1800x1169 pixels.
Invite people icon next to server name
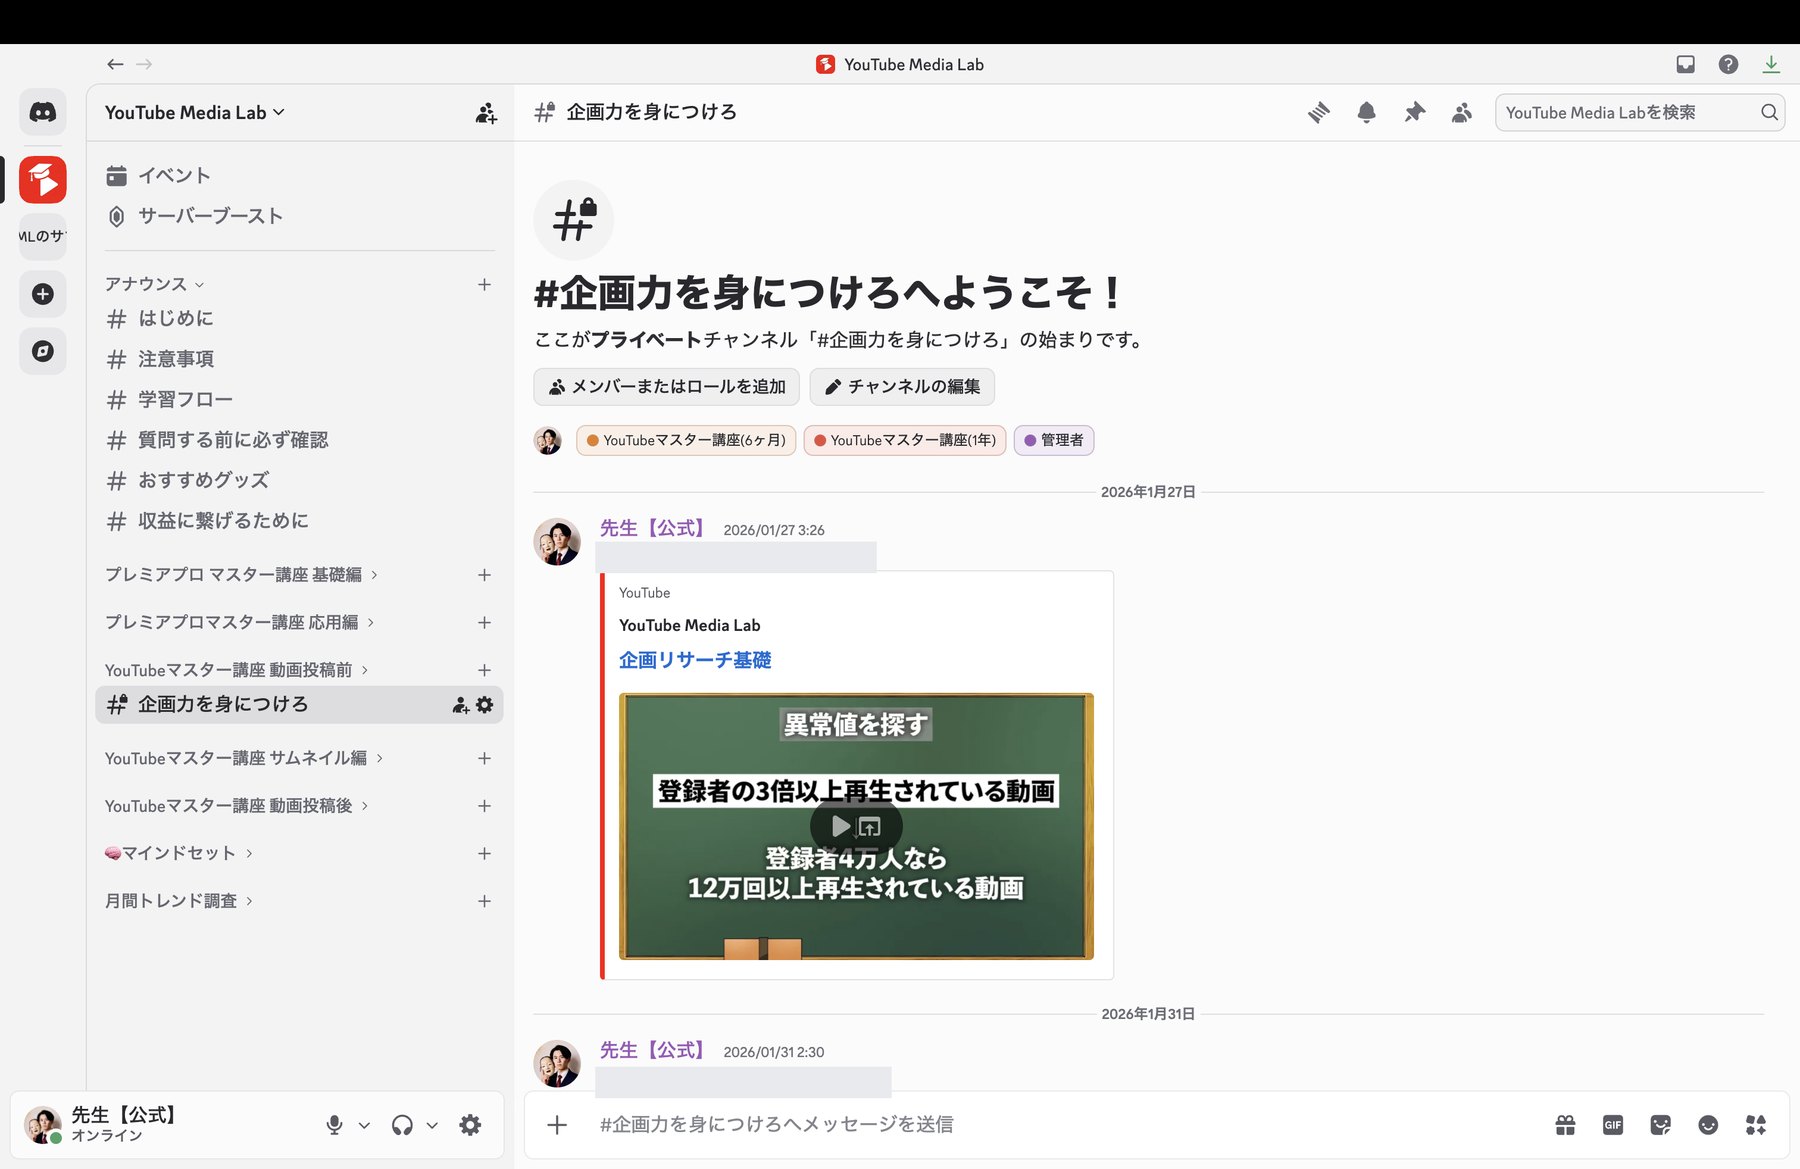point(486,113)
